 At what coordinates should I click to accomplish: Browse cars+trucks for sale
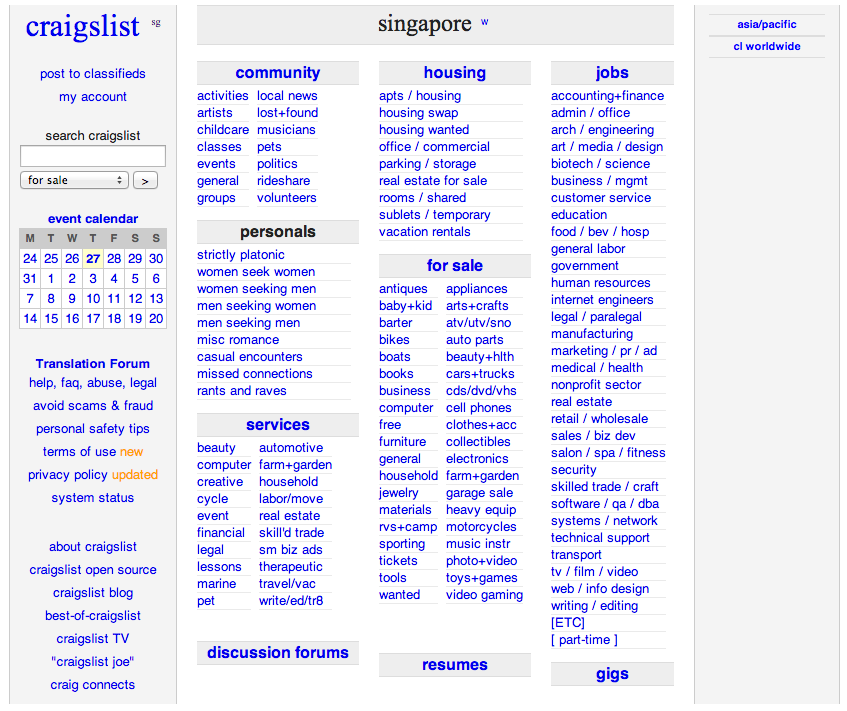pos(480,374)
